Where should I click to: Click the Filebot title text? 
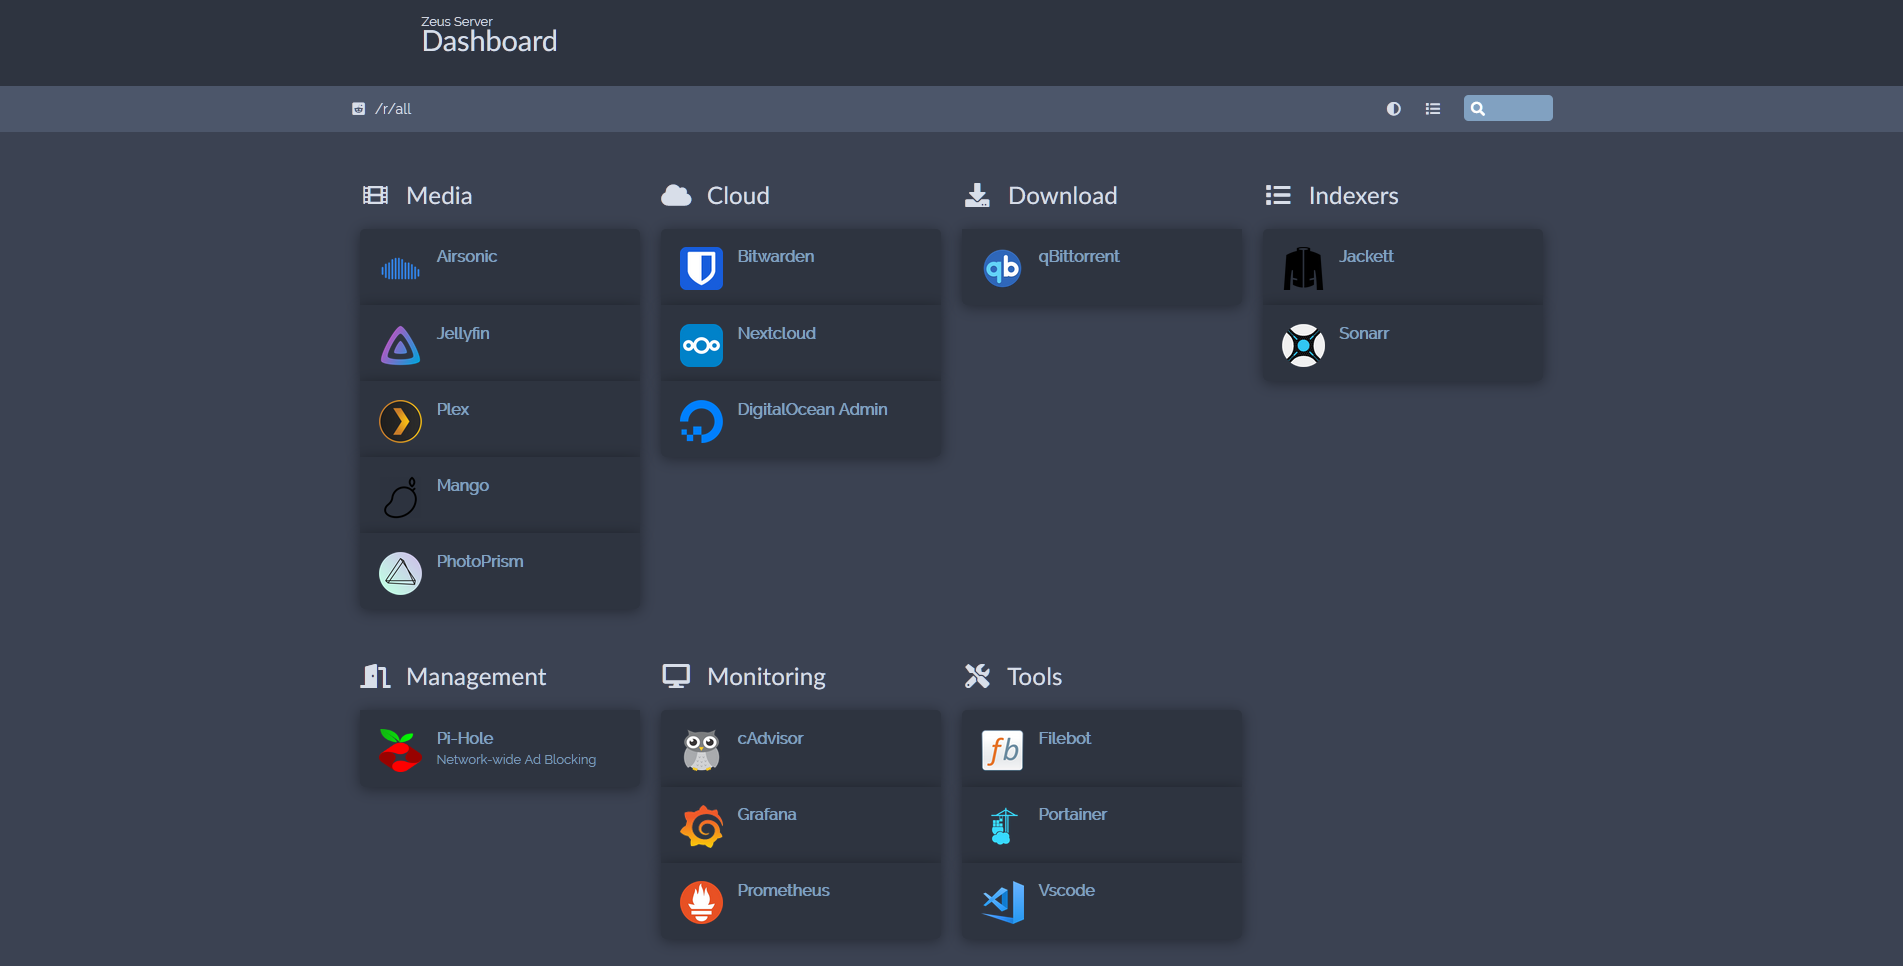pos(1064,738)
